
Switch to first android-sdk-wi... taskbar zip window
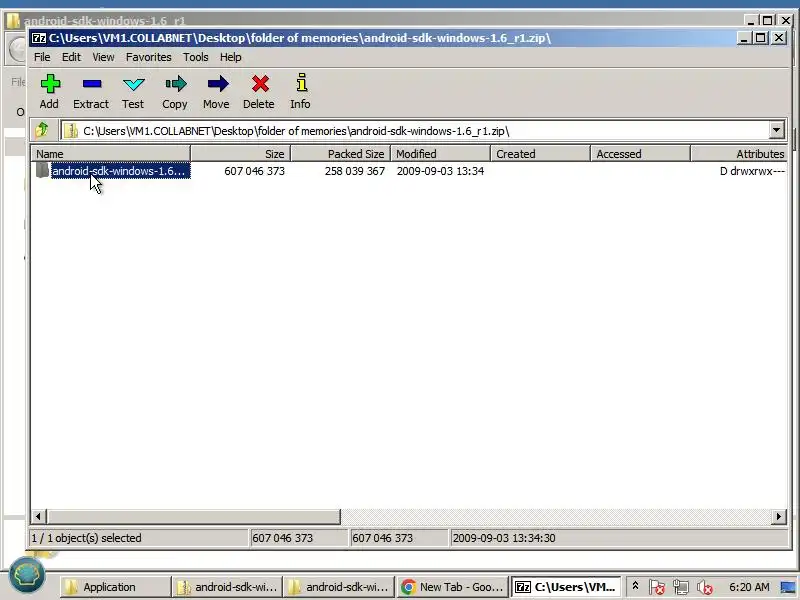pyautogui.click(x=227, y=587)
